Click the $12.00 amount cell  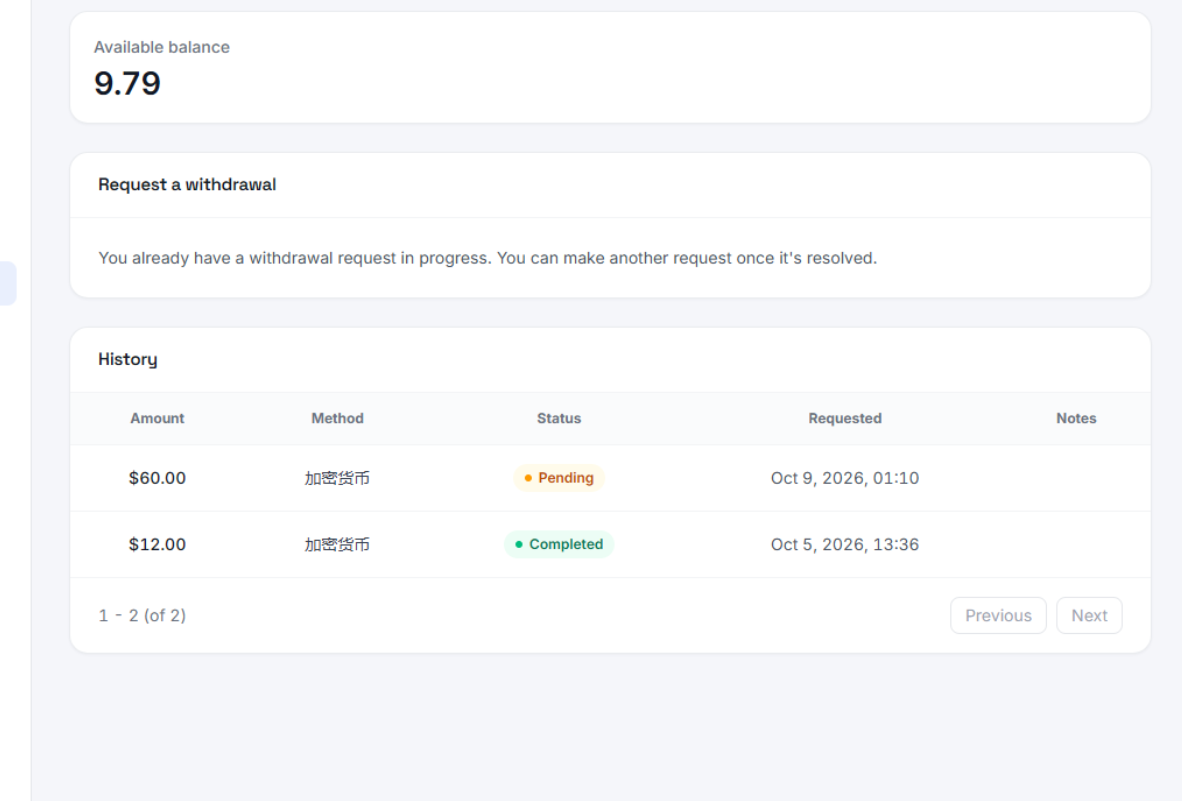pyautogui.click(x=157, y=544)
